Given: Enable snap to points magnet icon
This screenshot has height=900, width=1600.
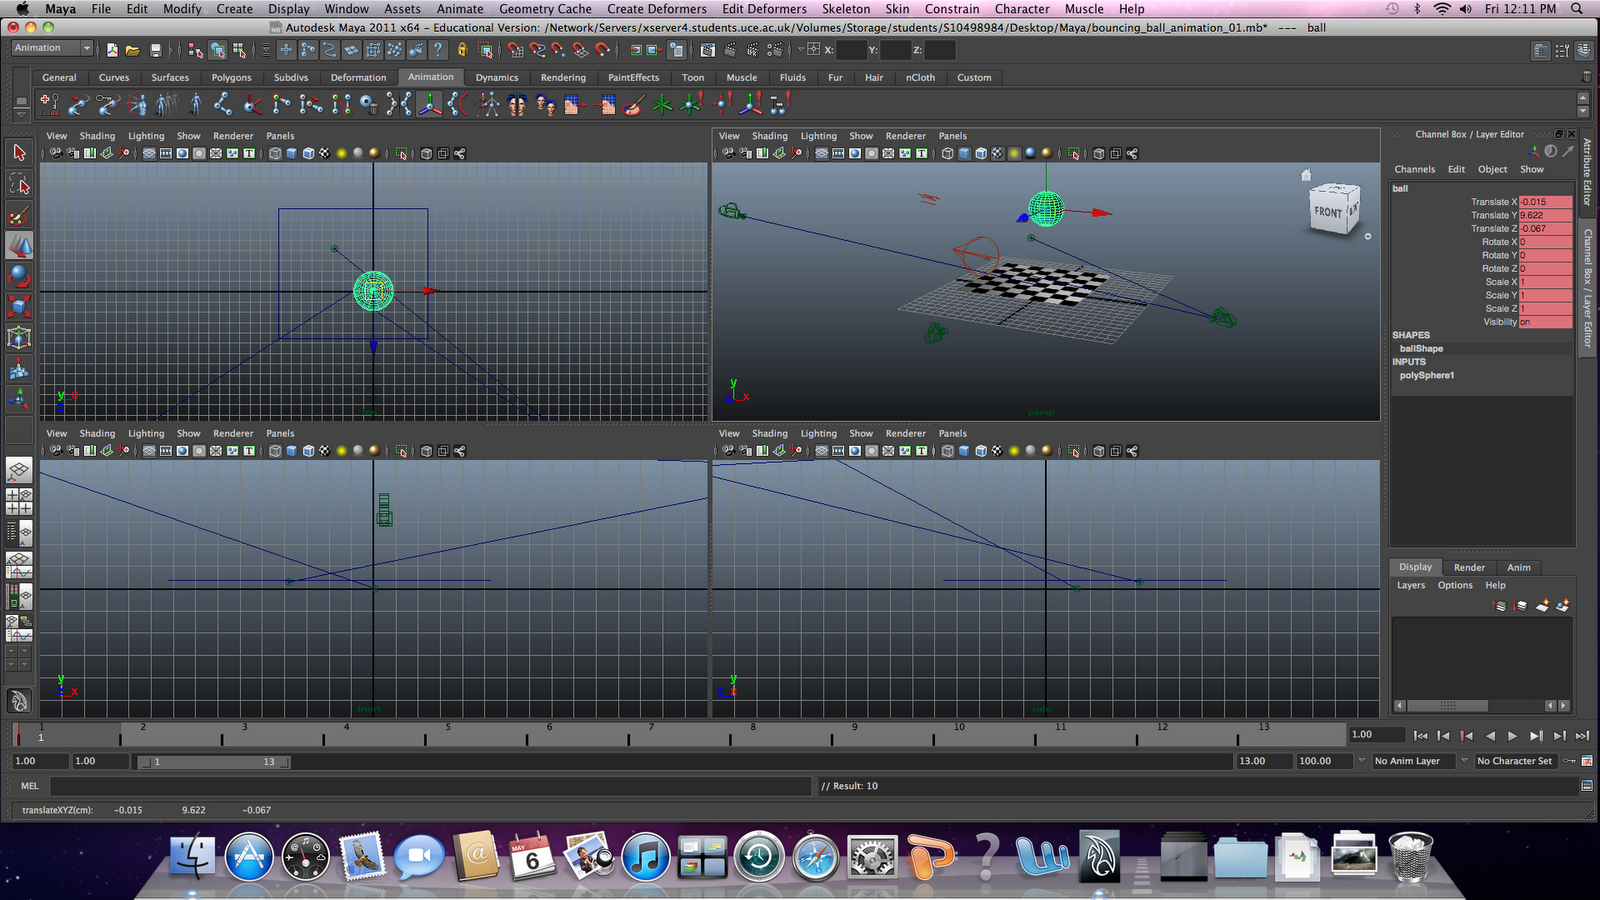Looking at the screenshot, I should (x=558, y=49).
